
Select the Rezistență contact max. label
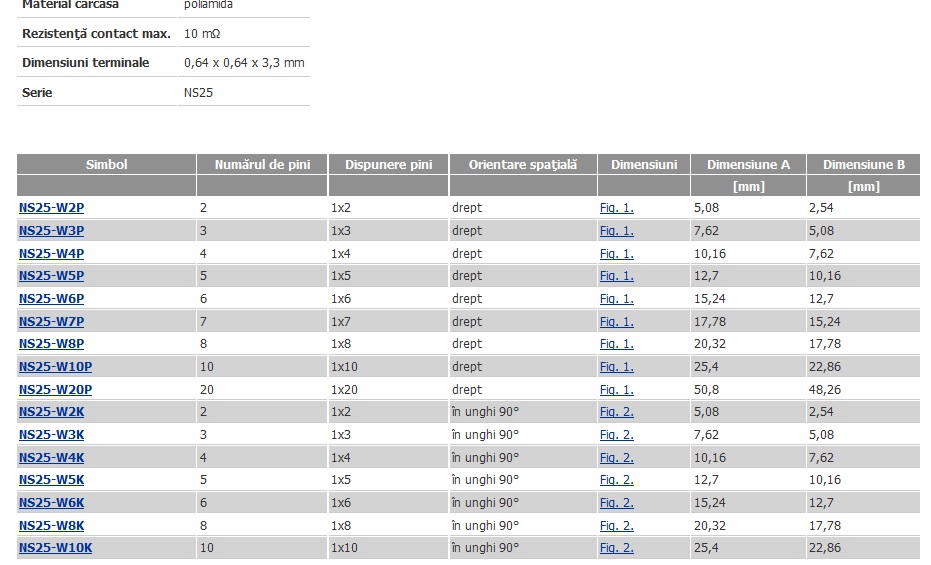96,34
